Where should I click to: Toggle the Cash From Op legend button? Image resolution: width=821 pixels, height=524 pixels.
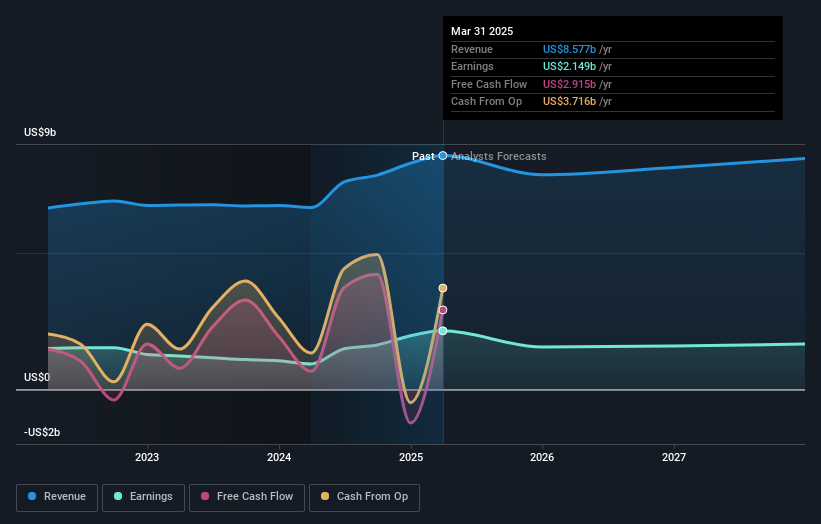(x=364, y=497)
